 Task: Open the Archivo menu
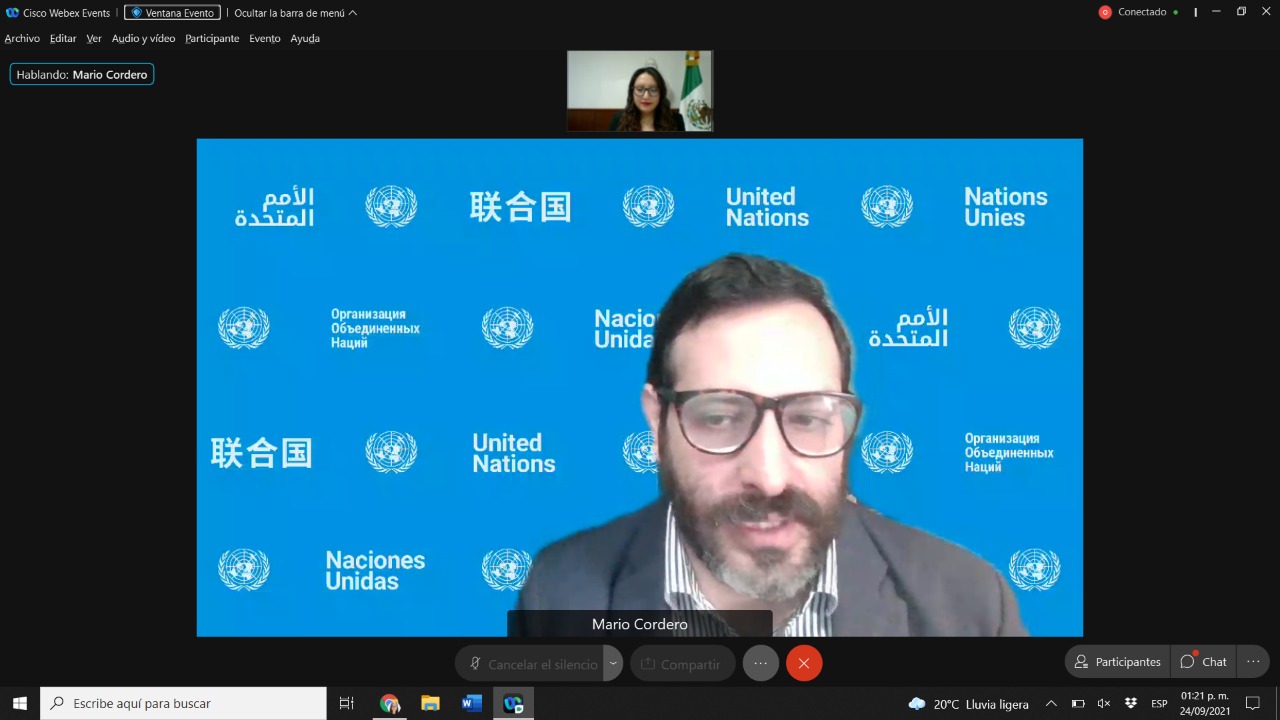22,38
